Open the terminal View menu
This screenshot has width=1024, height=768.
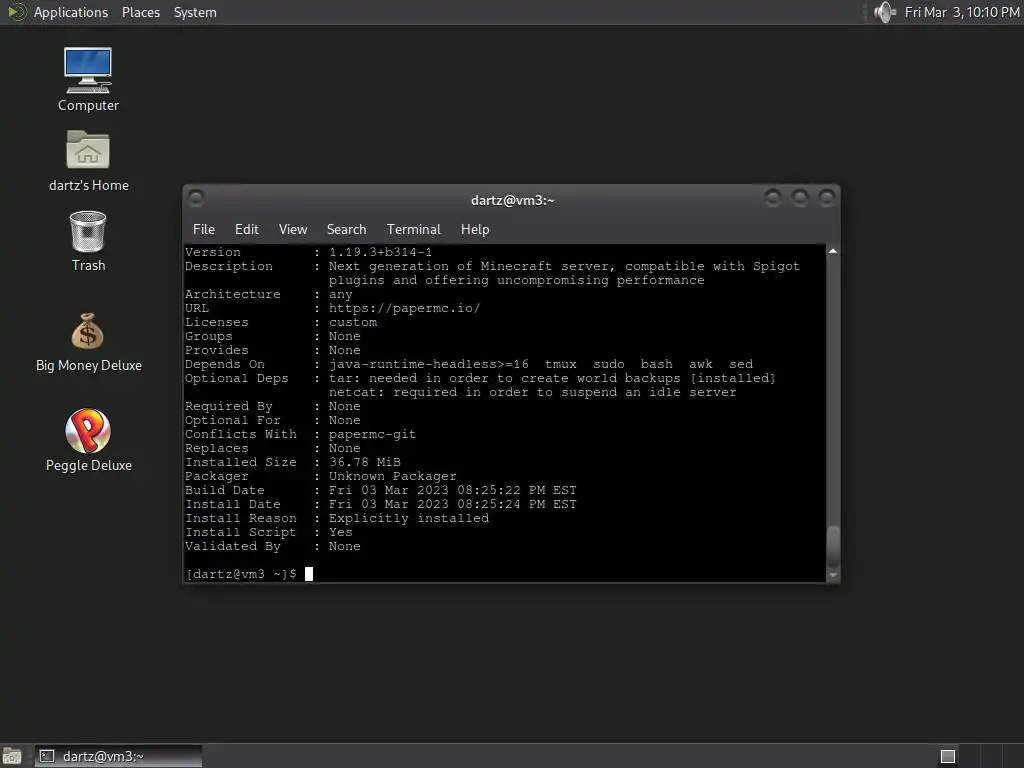pos(293,229)
